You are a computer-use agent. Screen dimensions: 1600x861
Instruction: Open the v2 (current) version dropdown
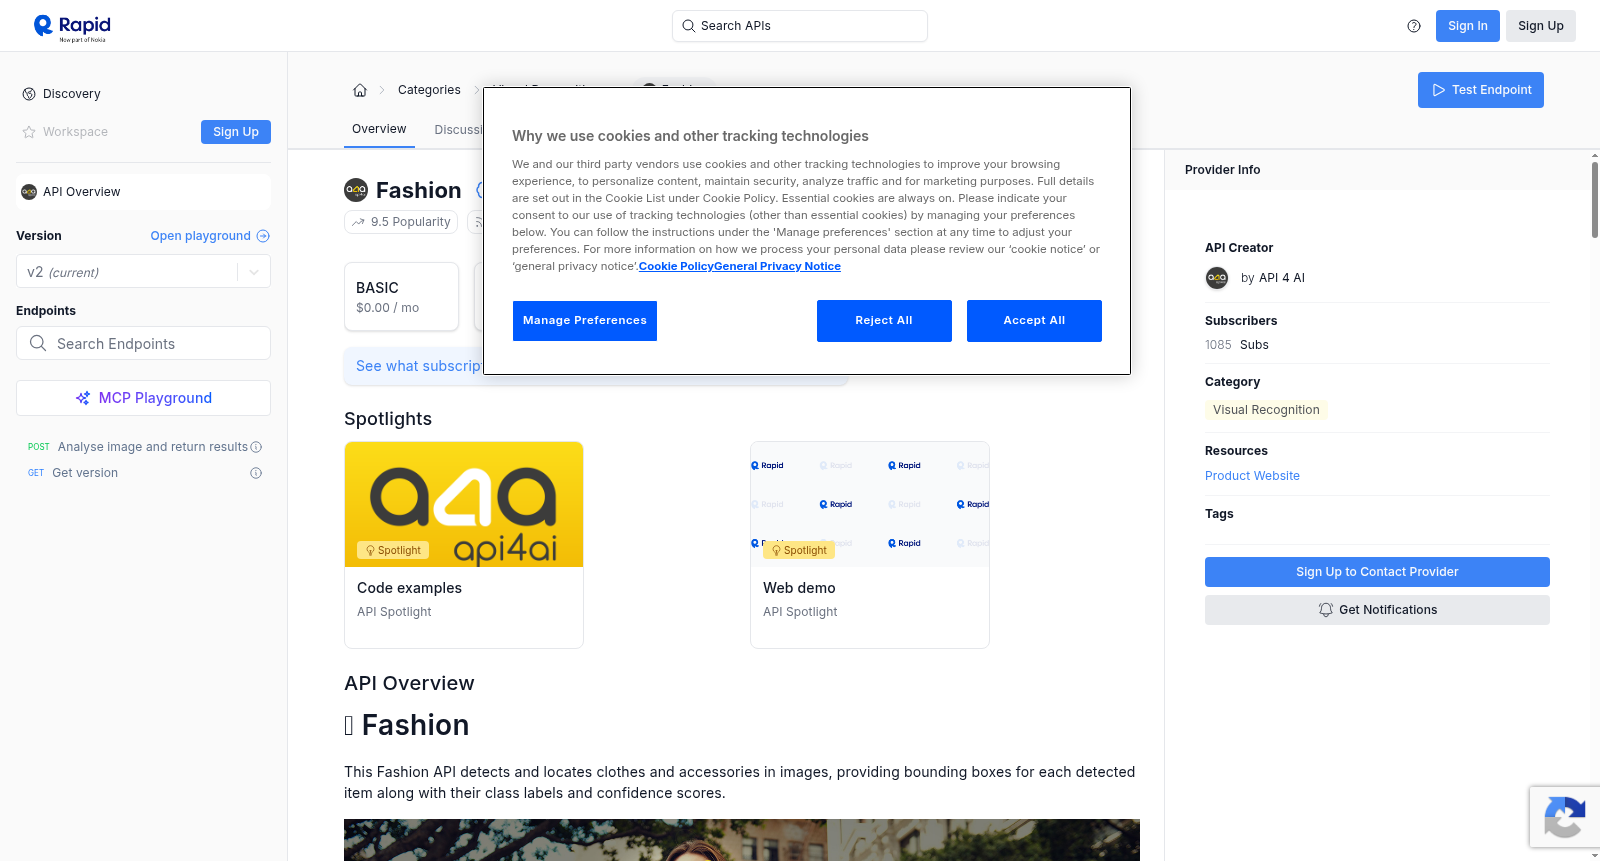click(x=143, y=272)
